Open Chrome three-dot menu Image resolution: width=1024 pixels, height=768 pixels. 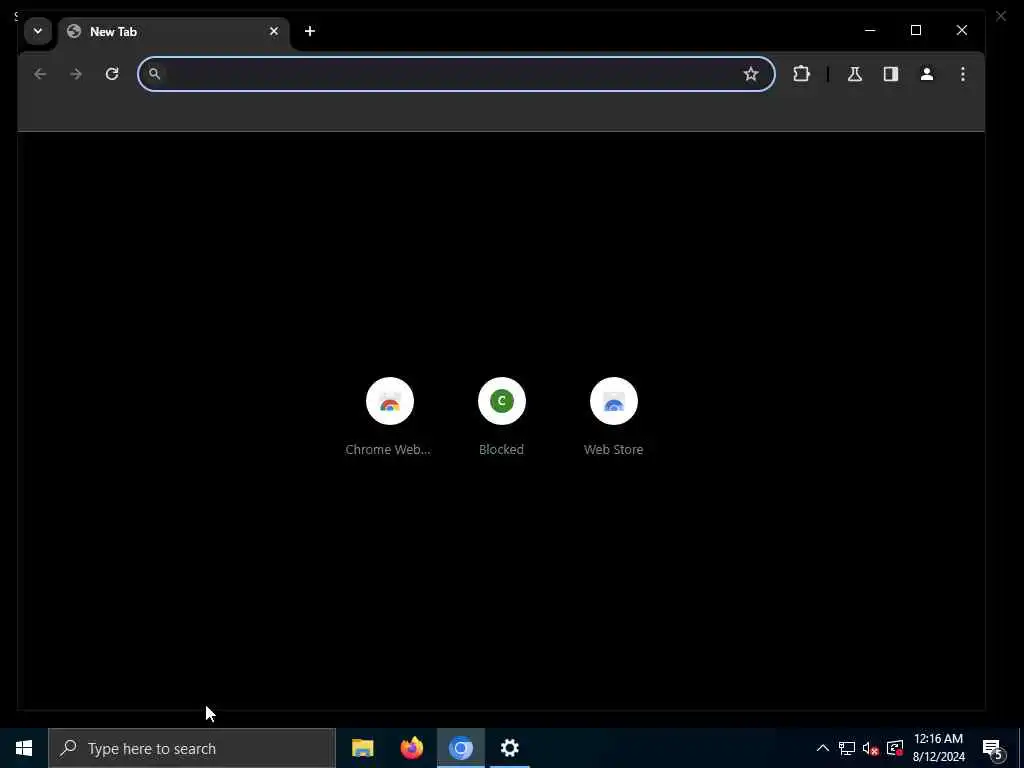[x=963, y=74]
